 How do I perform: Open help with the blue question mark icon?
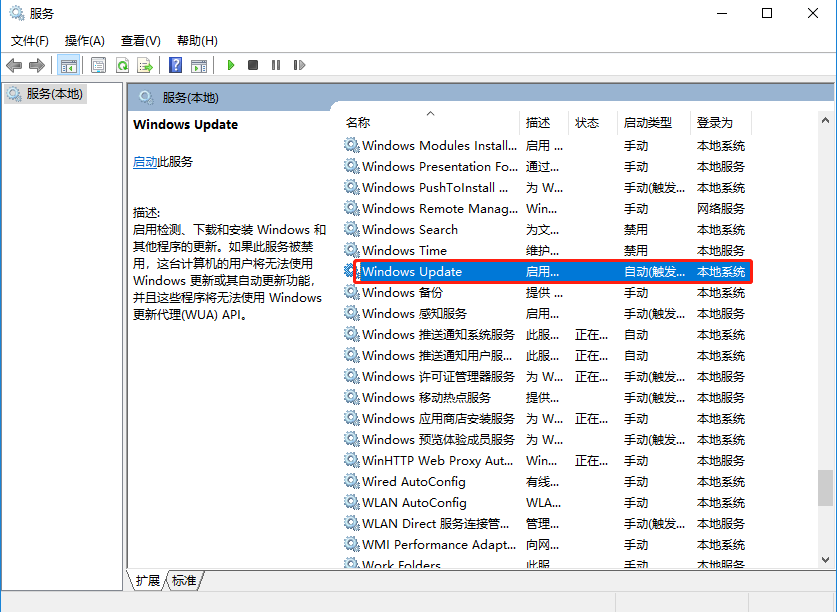coord(176,65)
